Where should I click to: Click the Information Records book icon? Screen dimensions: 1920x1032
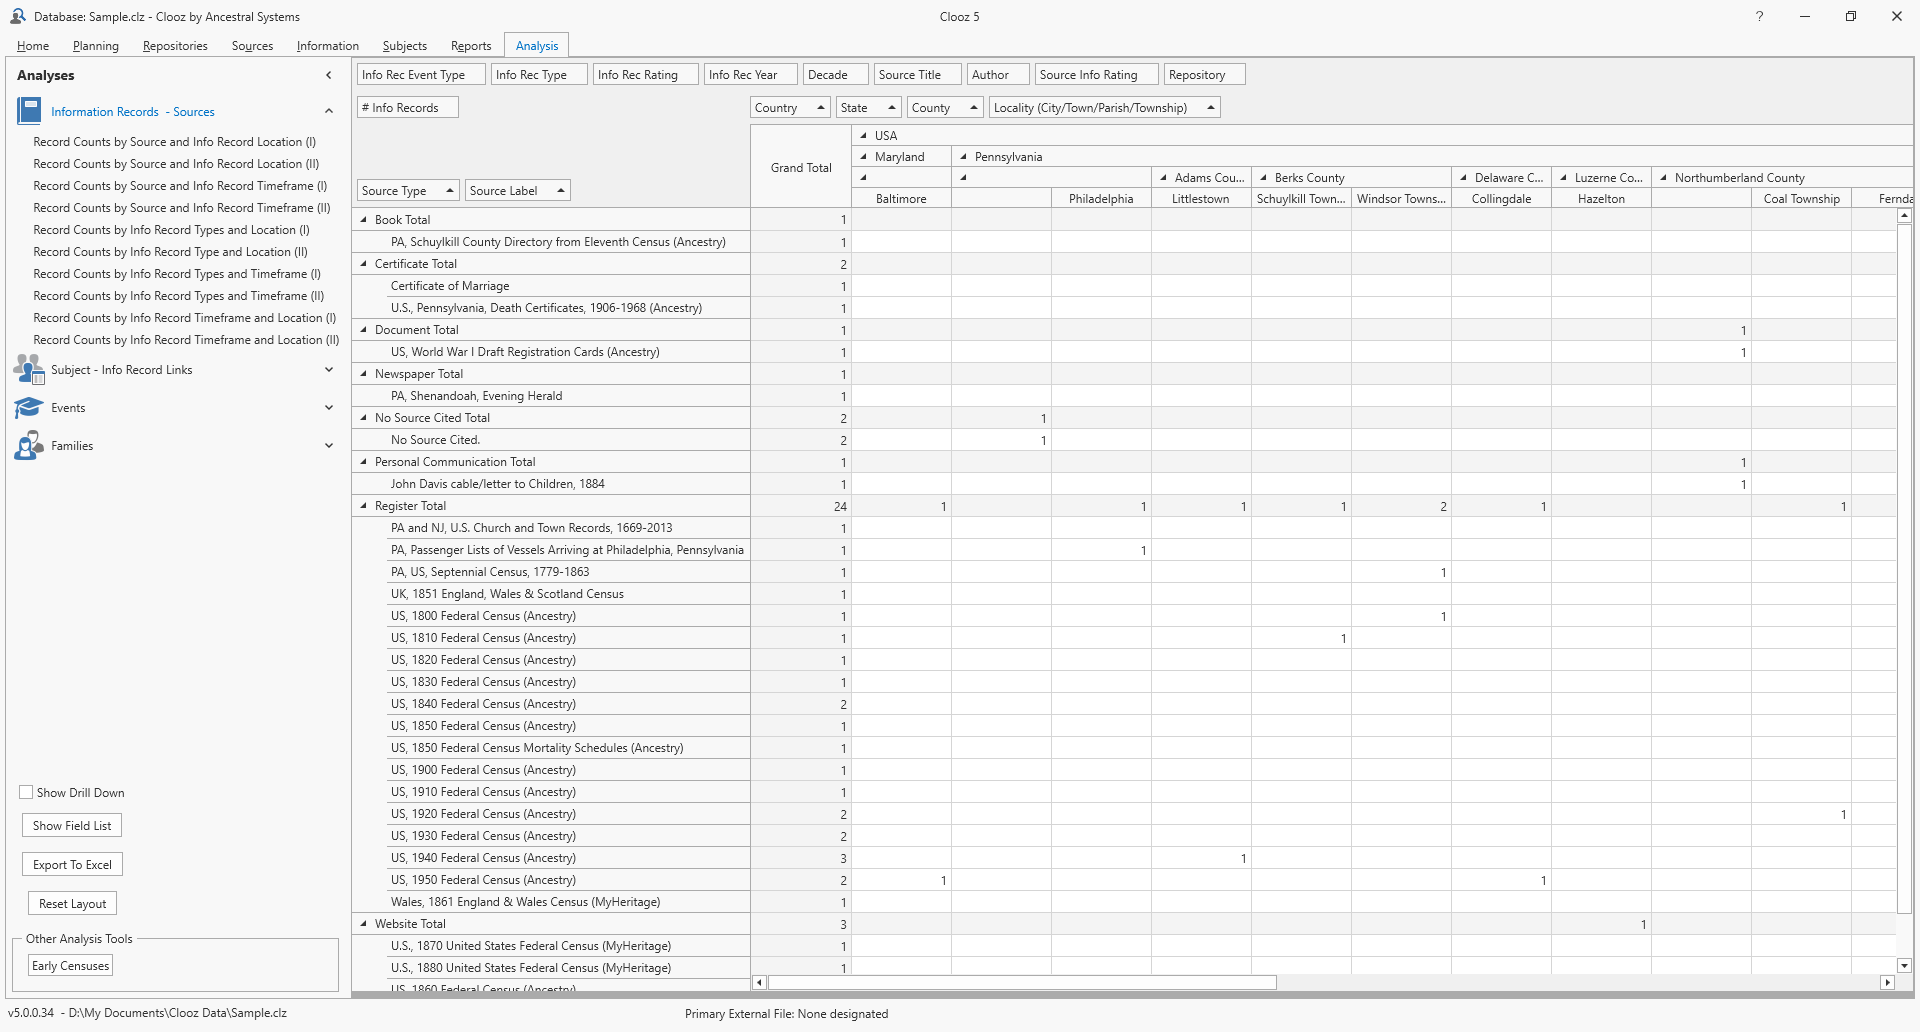coord(29,111)
